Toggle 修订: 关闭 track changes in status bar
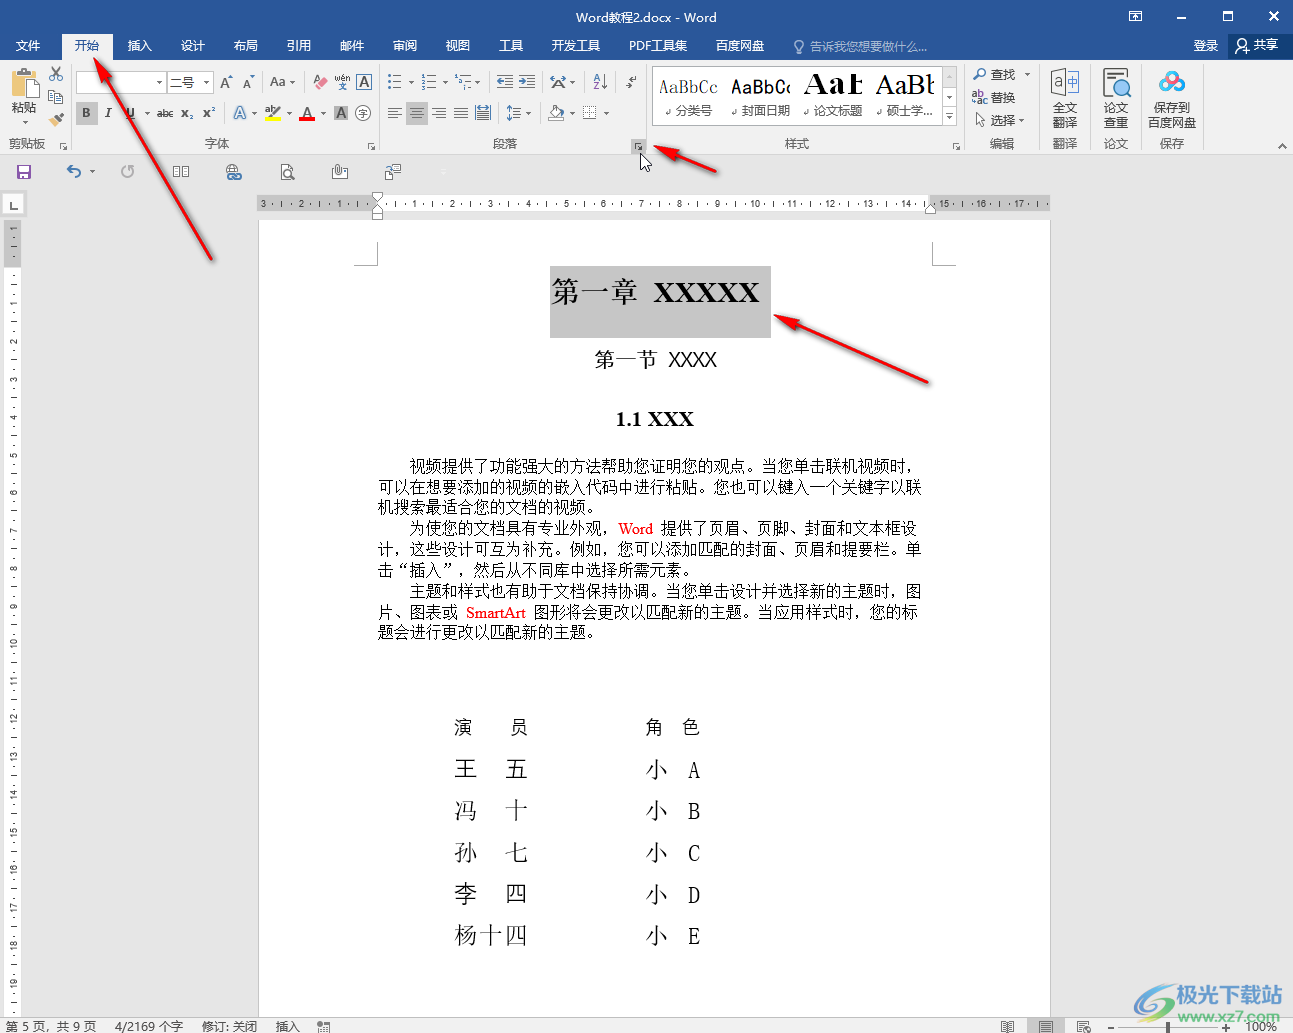This screenshot has height=1033, width=1293. (x=229, y=1026)
